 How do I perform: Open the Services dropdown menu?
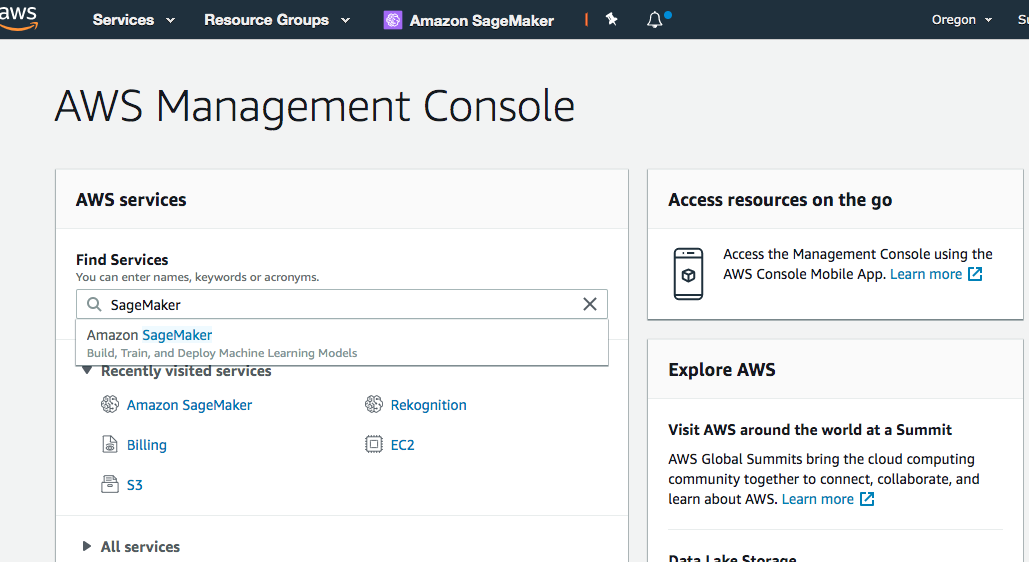click(x=134, y=20)
